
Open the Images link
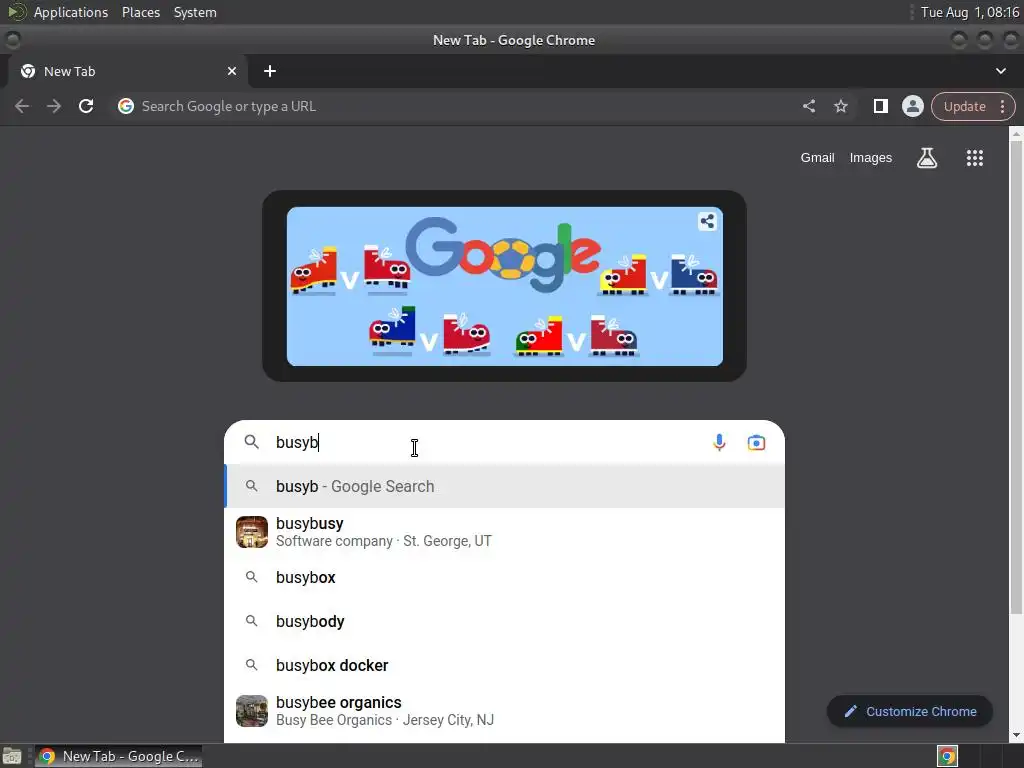point(871,158)
